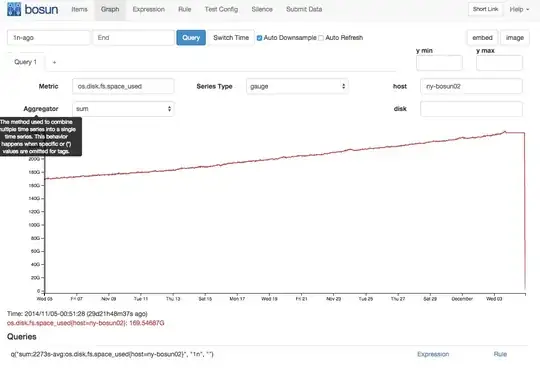The width and height of the screenshot is (540, 372).
Task: Enable the Auto Refresh checkbox
Action: (321, 38)
